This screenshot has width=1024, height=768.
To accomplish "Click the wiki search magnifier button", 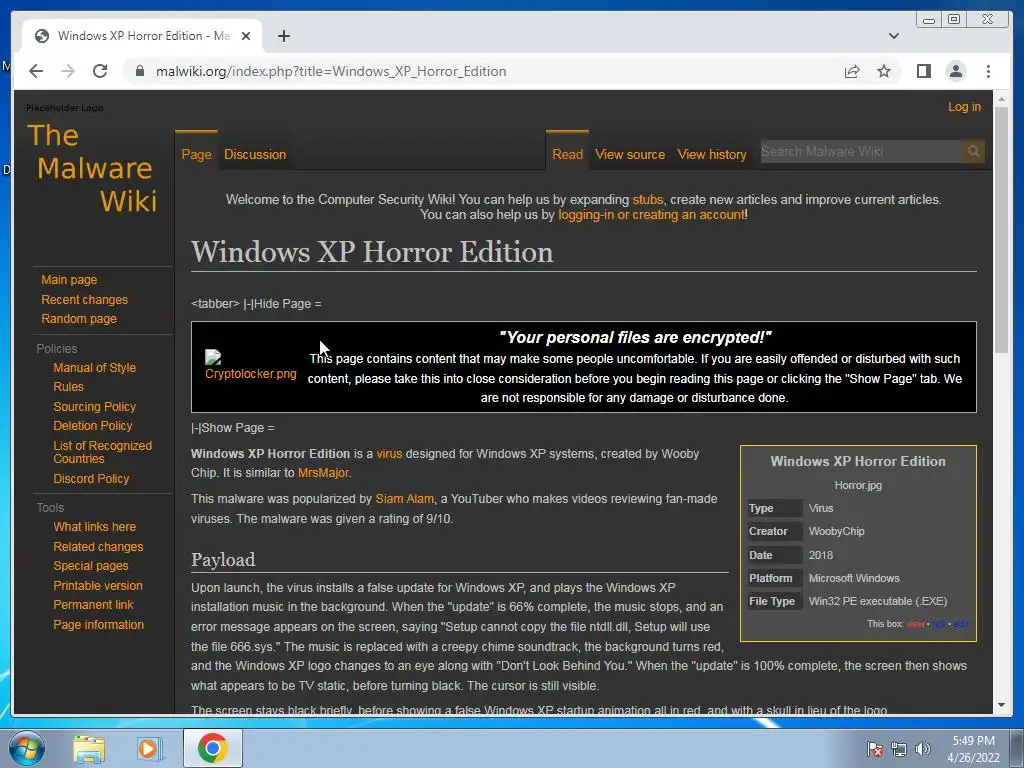I will pyautogui.click(x=973, y=152).
